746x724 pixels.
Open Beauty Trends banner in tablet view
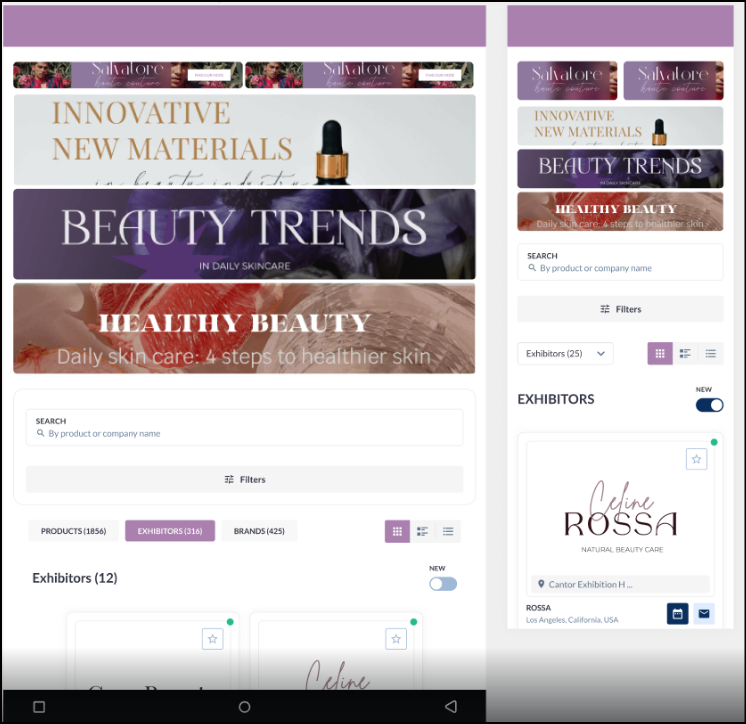(x=245, y=234)
